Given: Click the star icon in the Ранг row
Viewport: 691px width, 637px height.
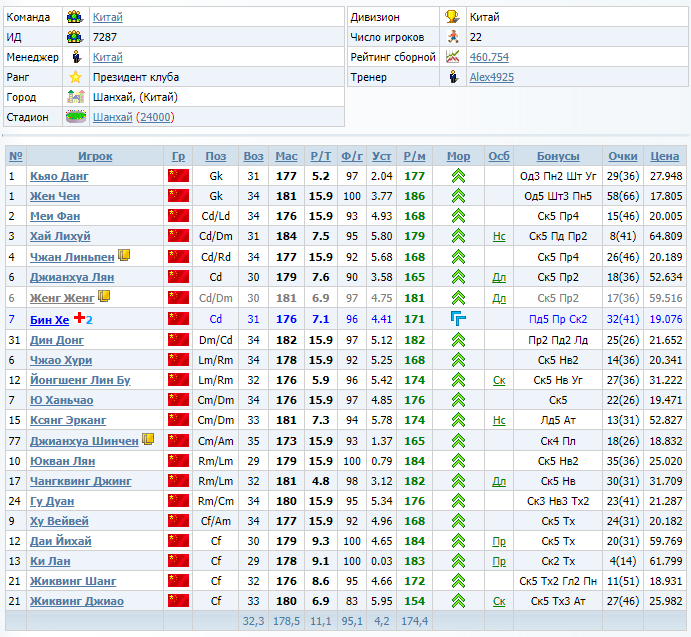Looking at the screenshot, I should coord(75,77).
